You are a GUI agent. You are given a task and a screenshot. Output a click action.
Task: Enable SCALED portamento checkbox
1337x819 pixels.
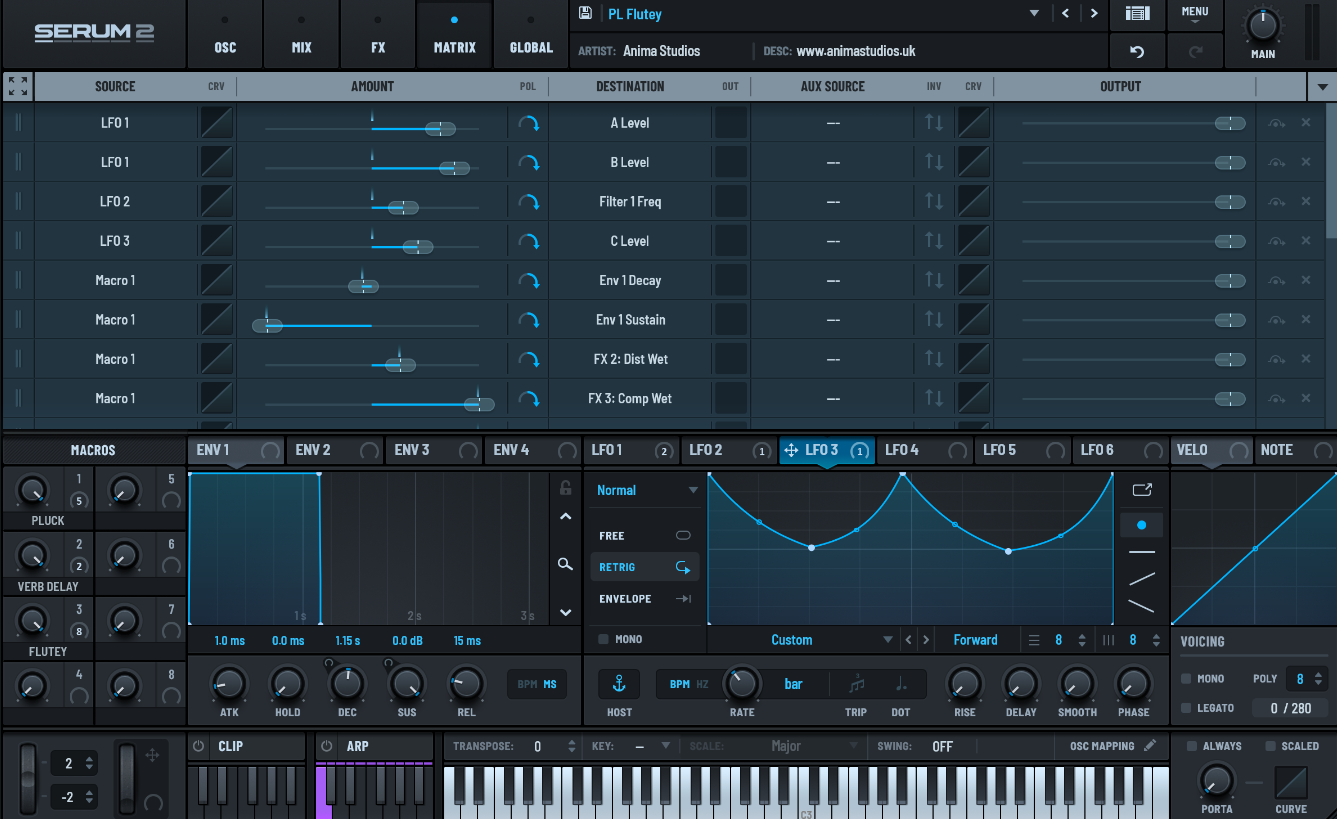pyautogui.click(x=1270, y=746)
